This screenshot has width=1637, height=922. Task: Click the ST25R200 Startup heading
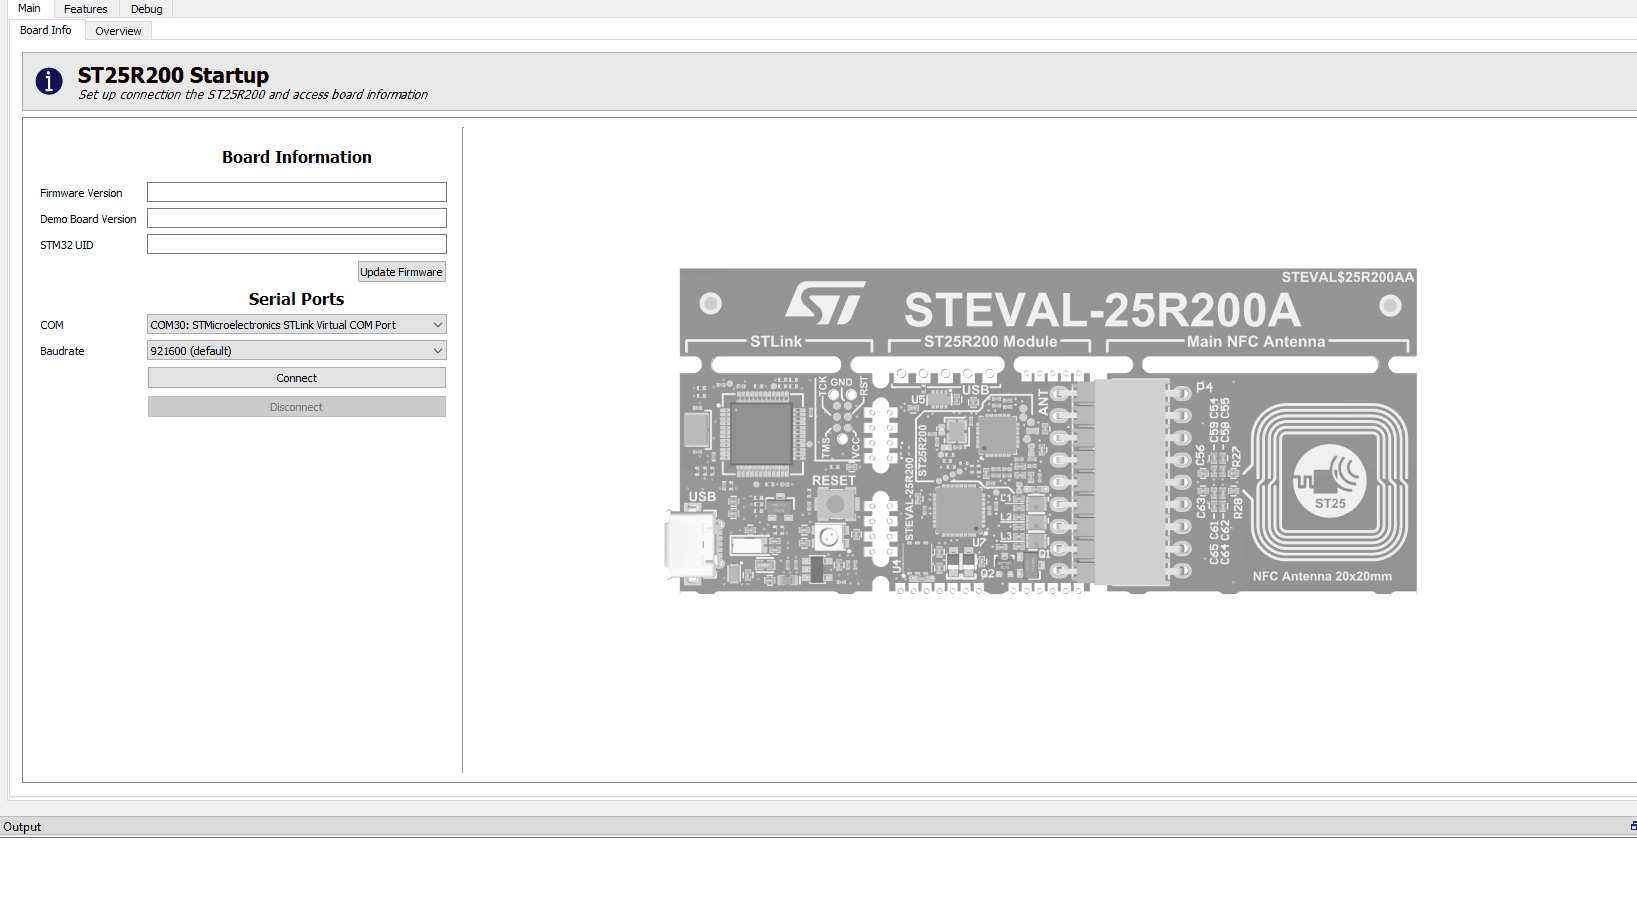173,75
